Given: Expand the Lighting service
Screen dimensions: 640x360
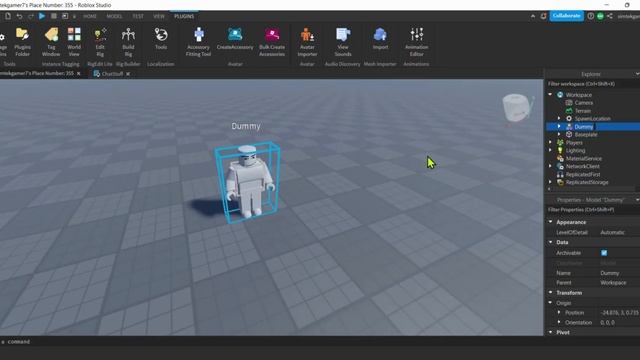Looking at the screenshot, I should 550,150.
